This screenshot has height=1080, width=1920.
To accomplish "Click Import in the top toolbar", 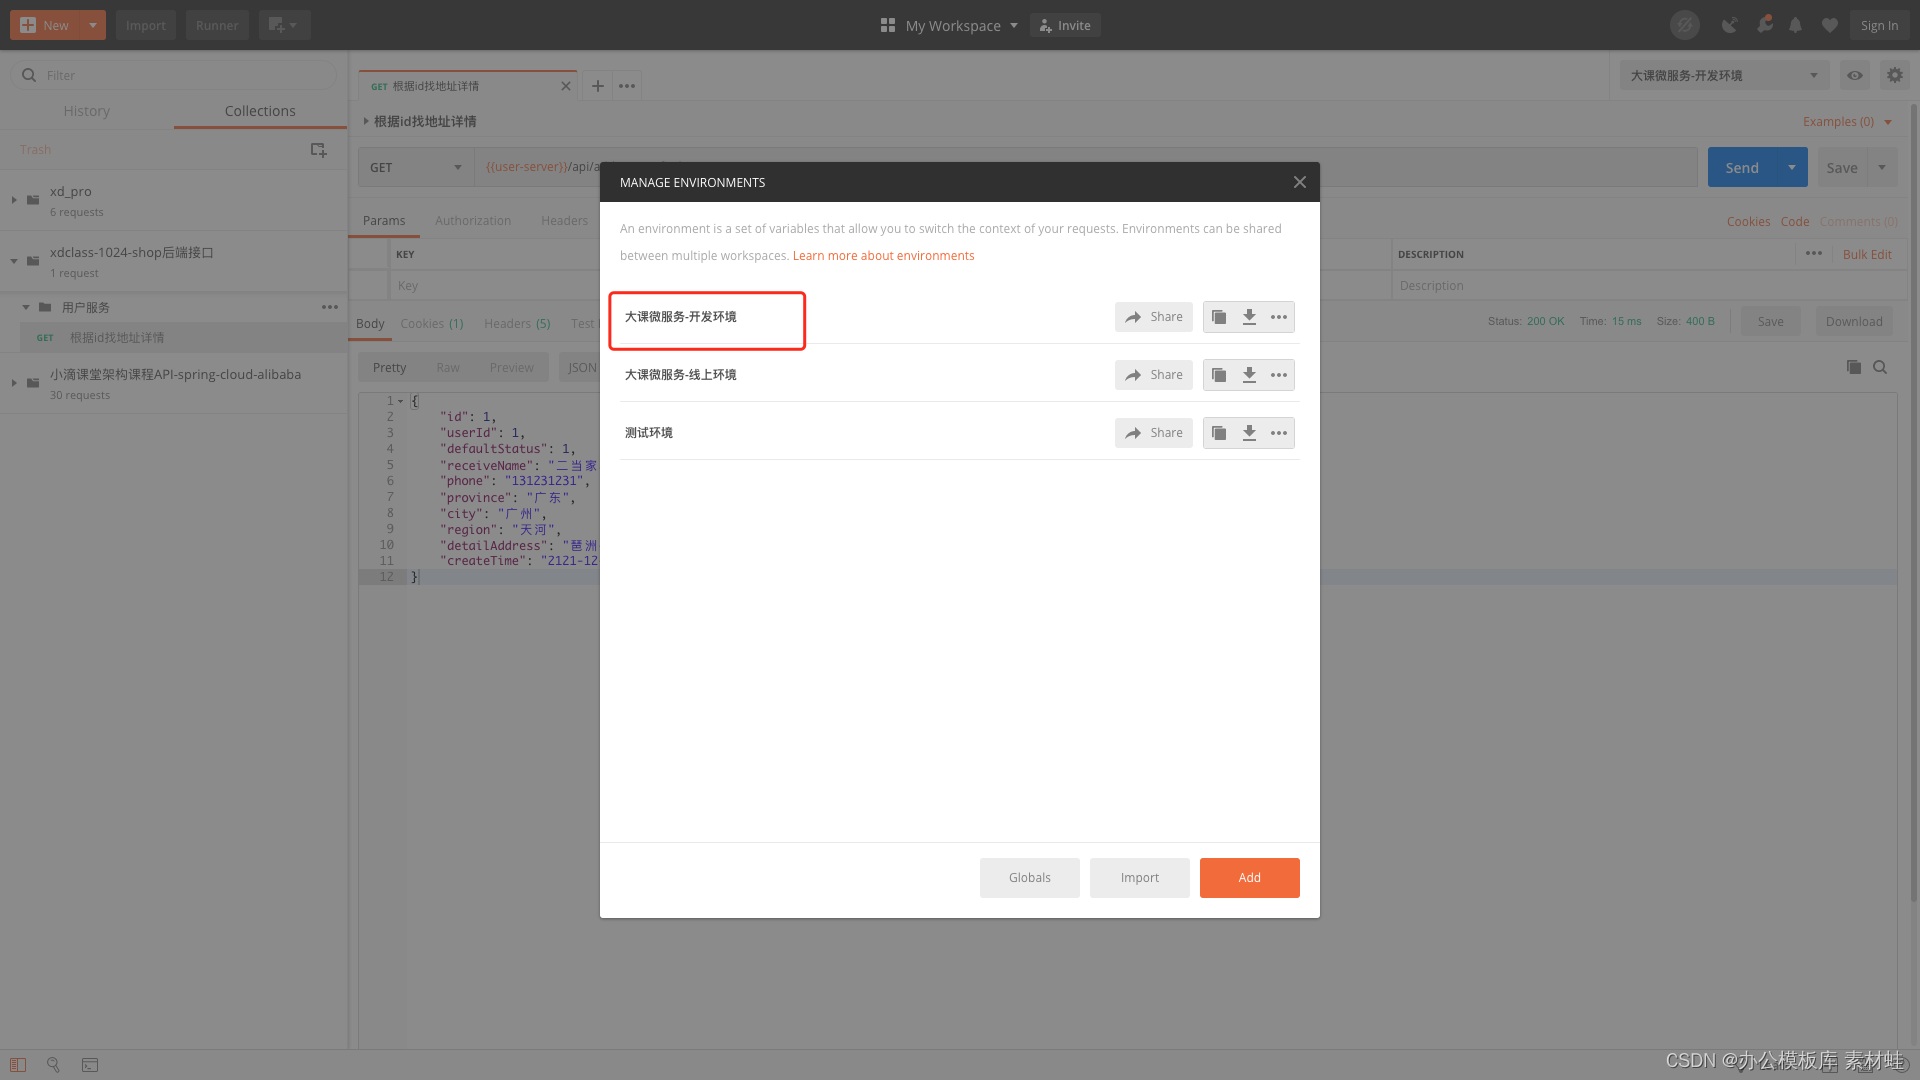I will [146, 25].
